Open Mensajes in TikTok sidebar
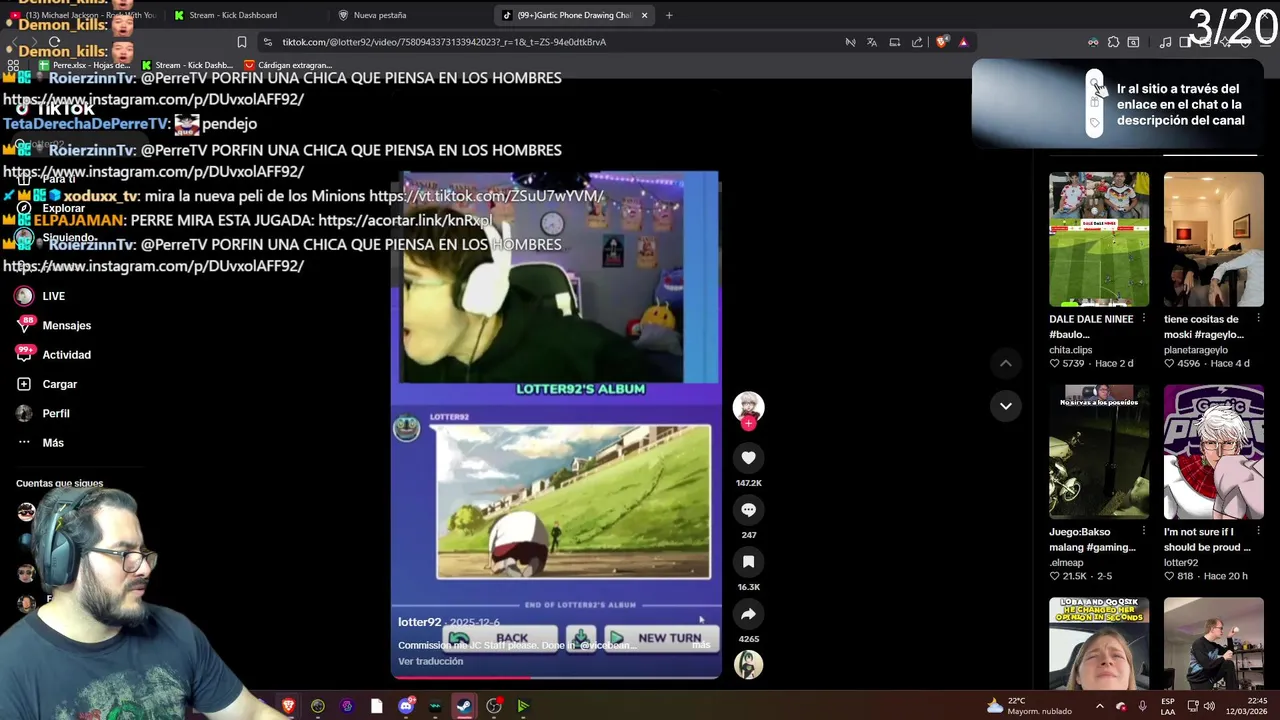 54,325
